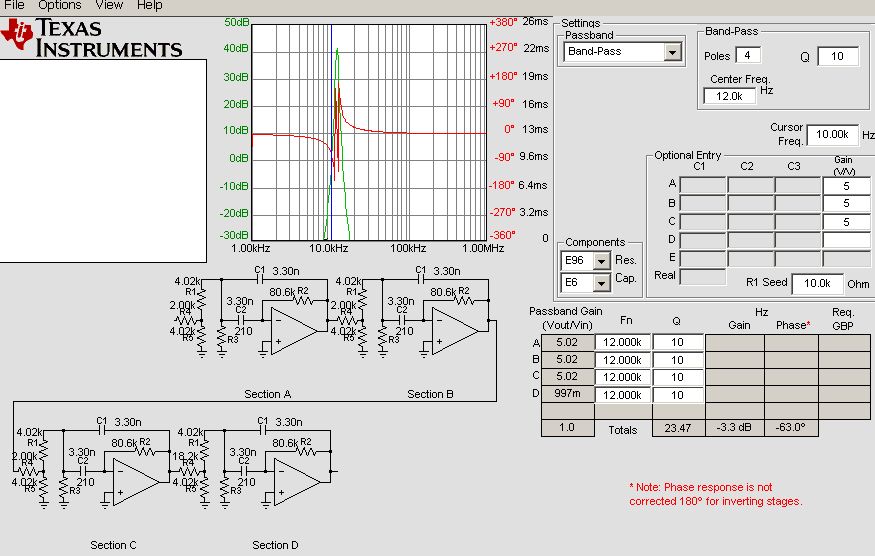
Task: Click the C1 optional entry for row A
Action: click(x=703, y=185)
